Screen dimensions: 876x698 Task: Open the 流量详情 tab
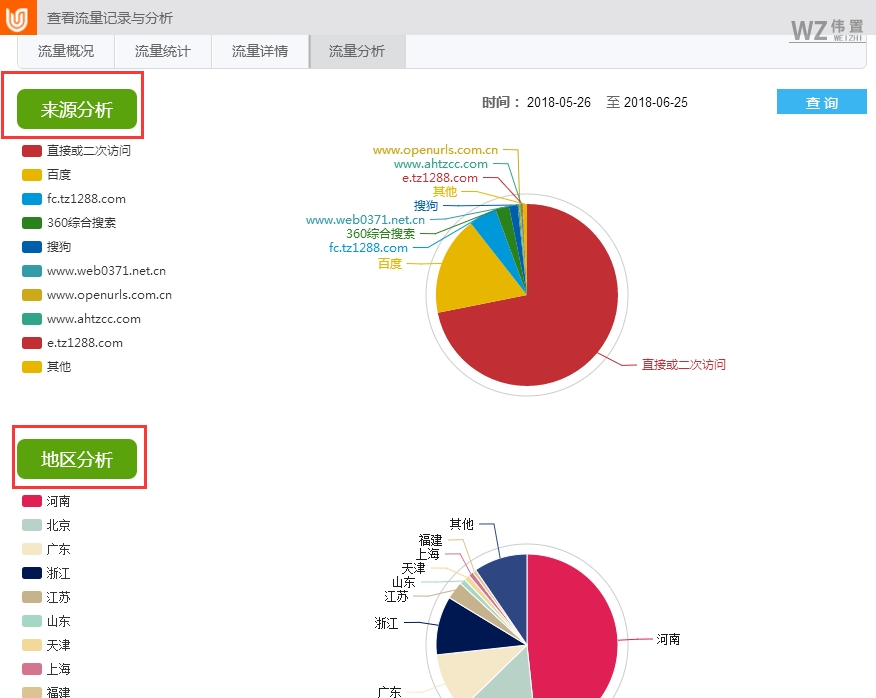pyautogui.click(x=258, y=51)
